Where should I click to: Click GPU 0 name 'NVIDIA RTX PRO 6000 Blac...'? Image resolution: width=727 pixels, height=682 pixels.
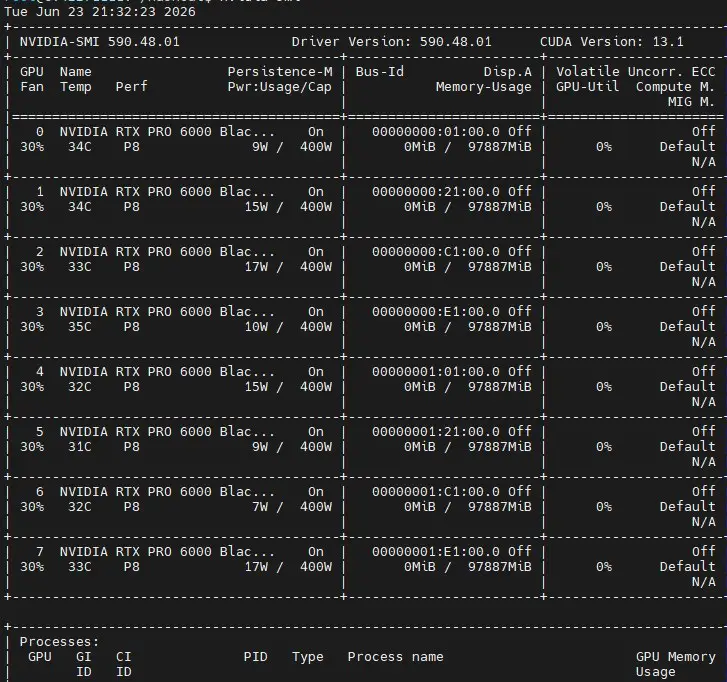tap(167, 132)
